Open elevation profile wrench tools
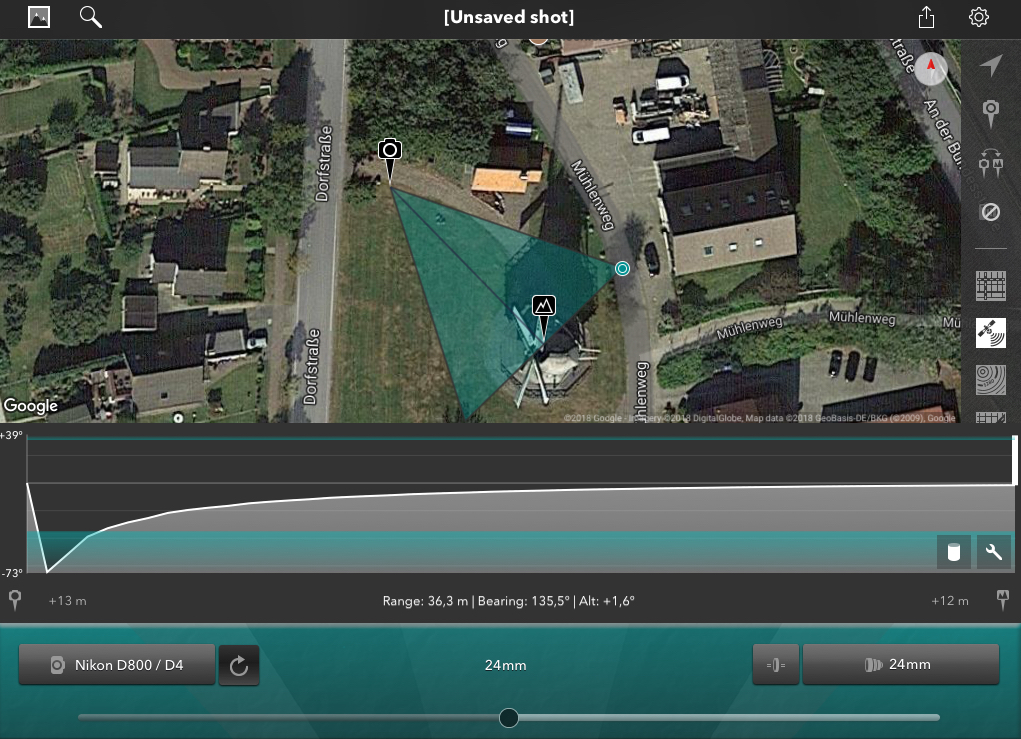 pyautogui.click(x=994, y=553)
